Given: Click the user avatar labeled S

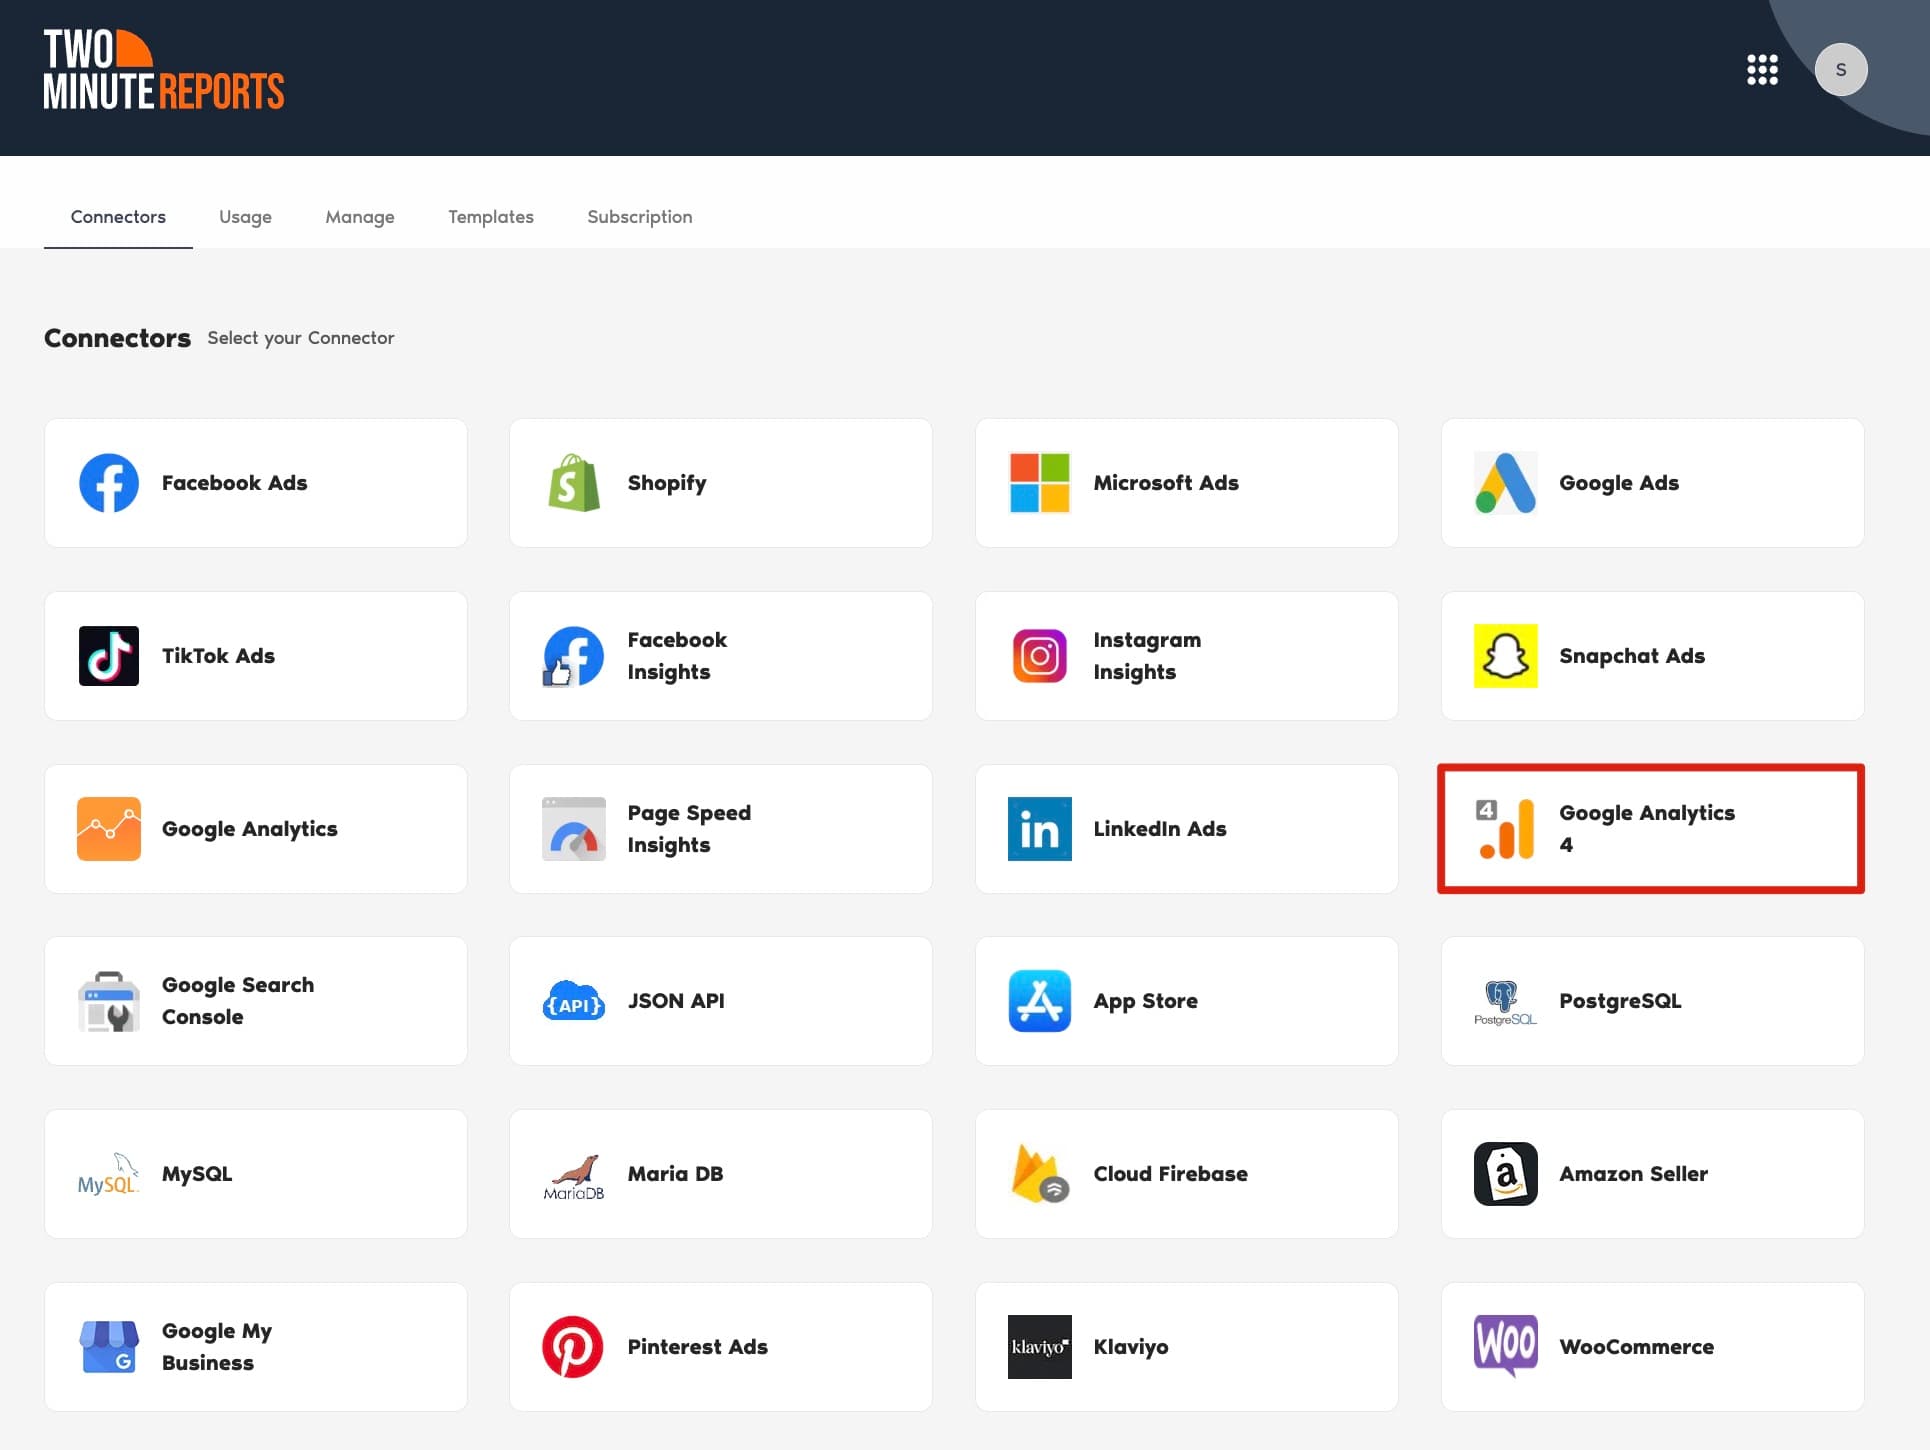Looking at the screenshot, I should [x=1840, y=70].
